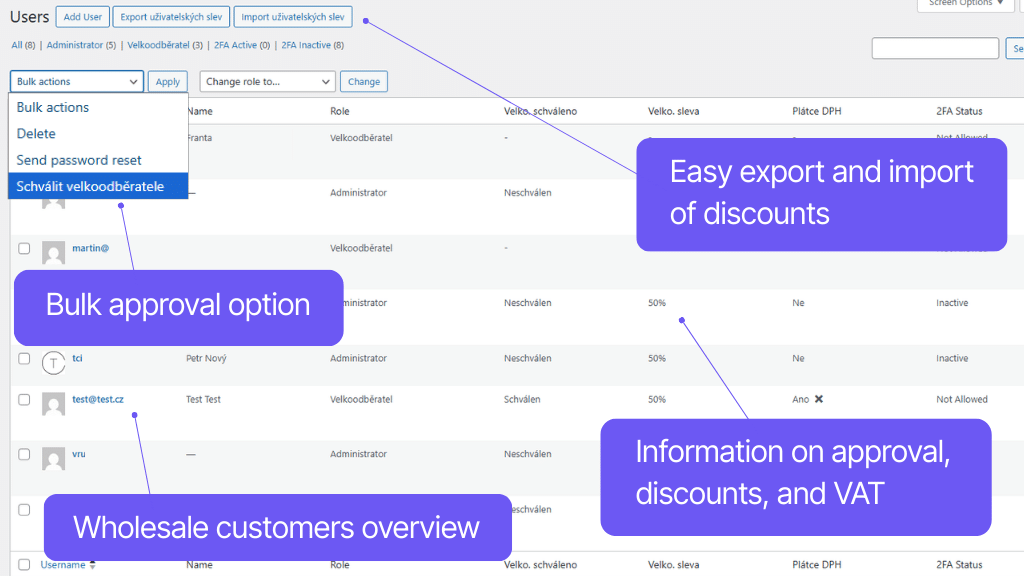Show 2FA Active (0) users
The image size is (1024, 576).
242,45
